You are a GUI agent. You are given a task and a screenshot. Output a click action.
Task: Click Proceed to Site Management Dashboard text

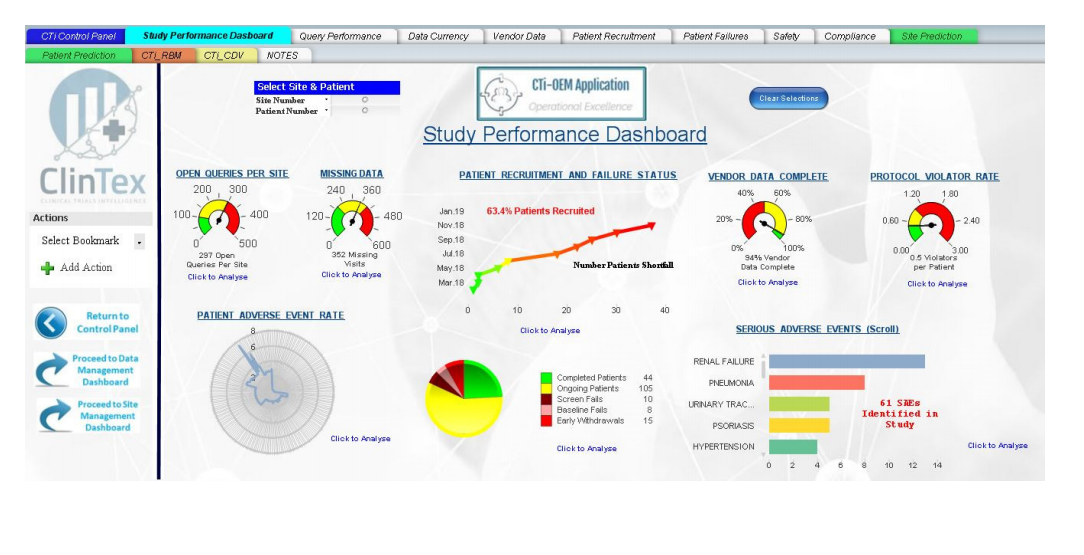click(107, 415)
